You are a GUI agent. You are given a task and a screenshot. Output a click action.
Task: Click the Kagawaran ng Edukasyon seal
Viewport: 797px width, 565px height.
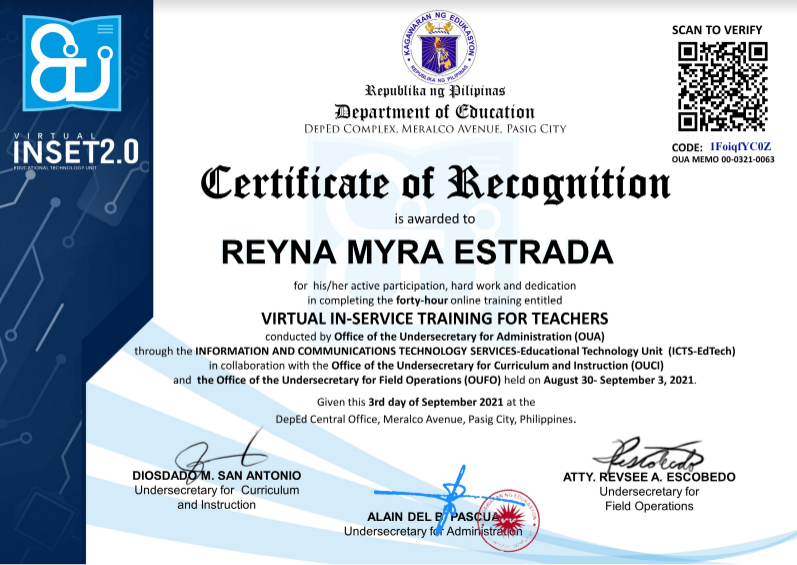[439, 47]
